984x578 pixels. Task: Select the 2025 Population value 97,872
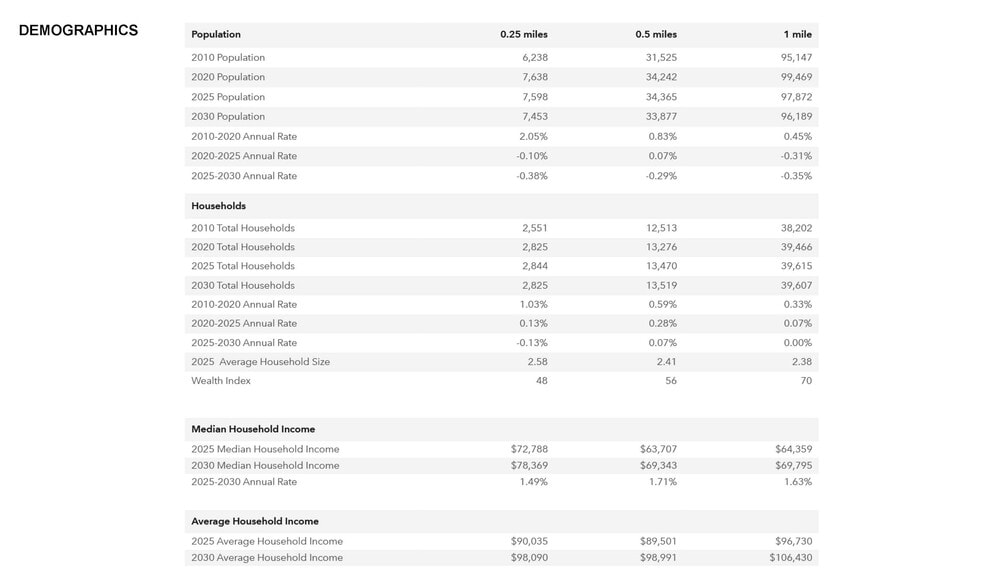796,97
